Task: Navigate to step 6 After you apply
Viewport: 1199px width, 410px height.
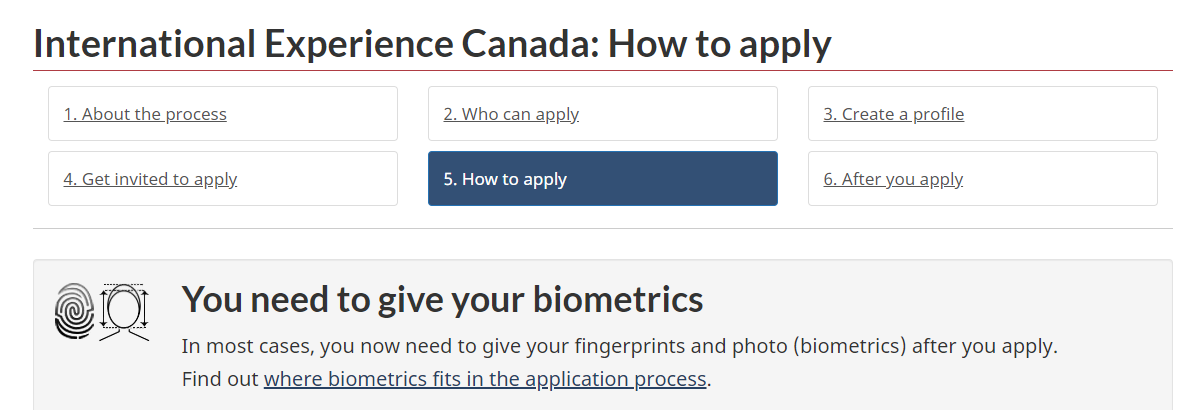Action: pyautogui.click(x=983, y=178)
